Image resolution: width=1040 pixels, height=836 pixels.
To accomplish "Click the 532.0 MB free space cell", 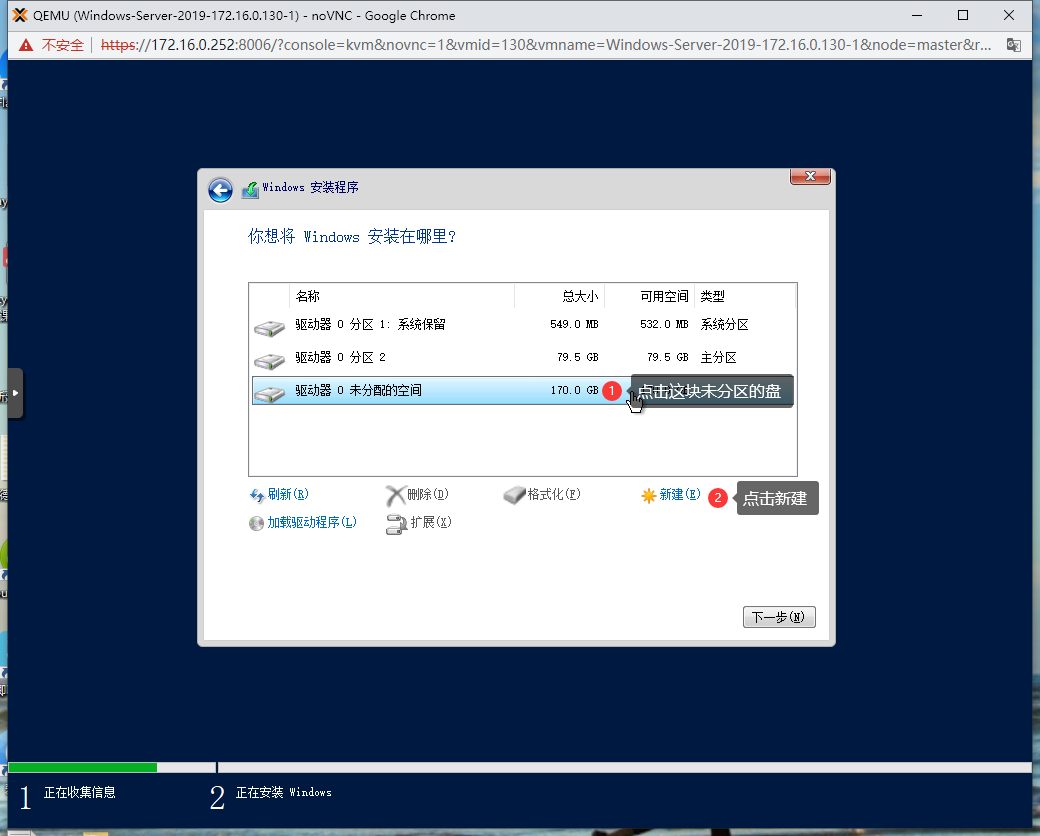I will pos(664,324).
